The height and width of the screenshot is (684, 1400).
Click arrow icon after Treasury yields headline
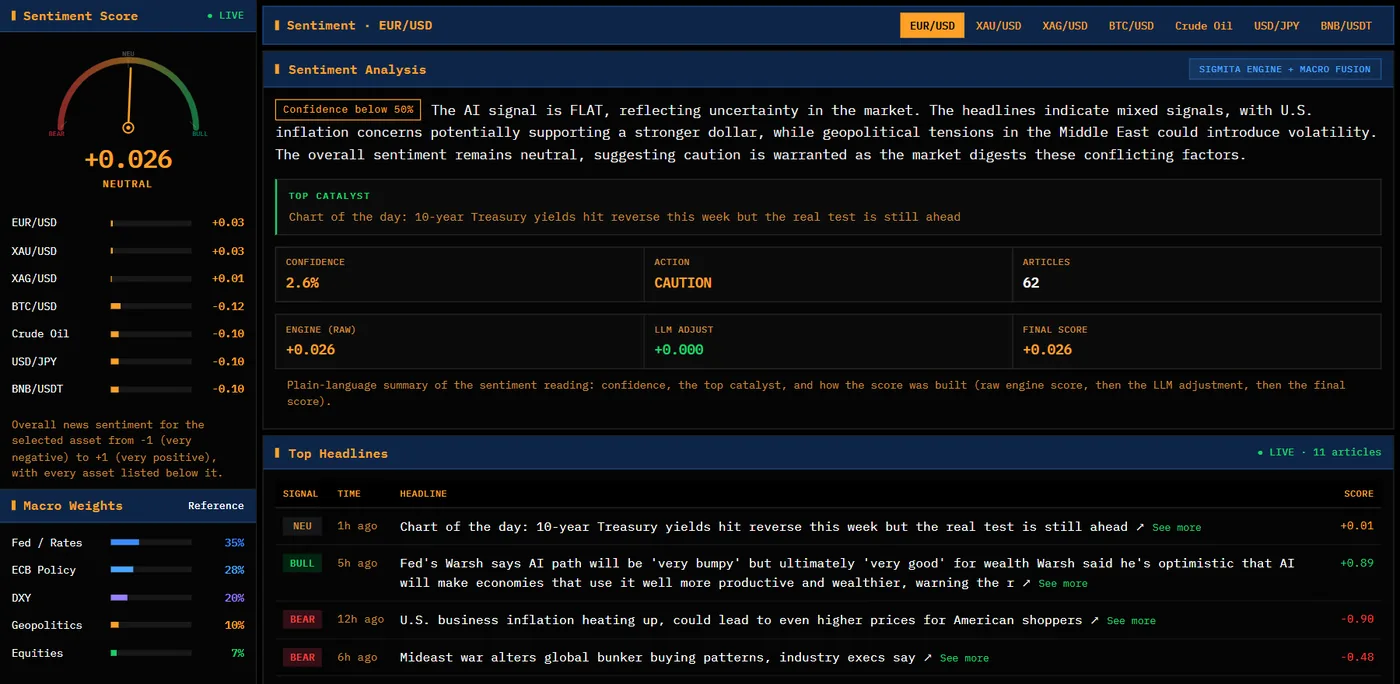[x=1139, y=527]
